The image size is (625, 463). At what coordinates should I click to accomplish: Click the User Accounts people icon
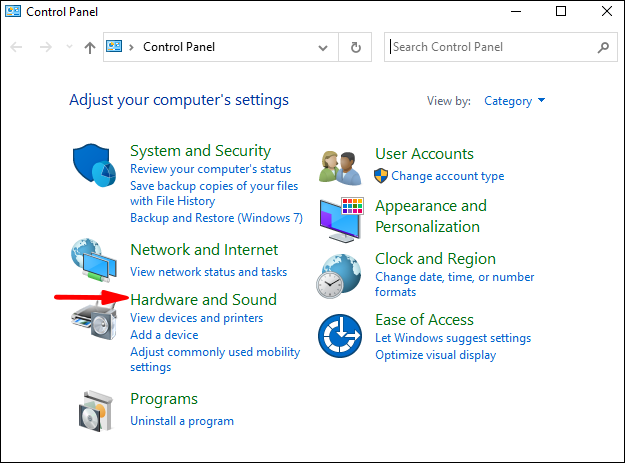pyautogui.click(x=341, y=165)
